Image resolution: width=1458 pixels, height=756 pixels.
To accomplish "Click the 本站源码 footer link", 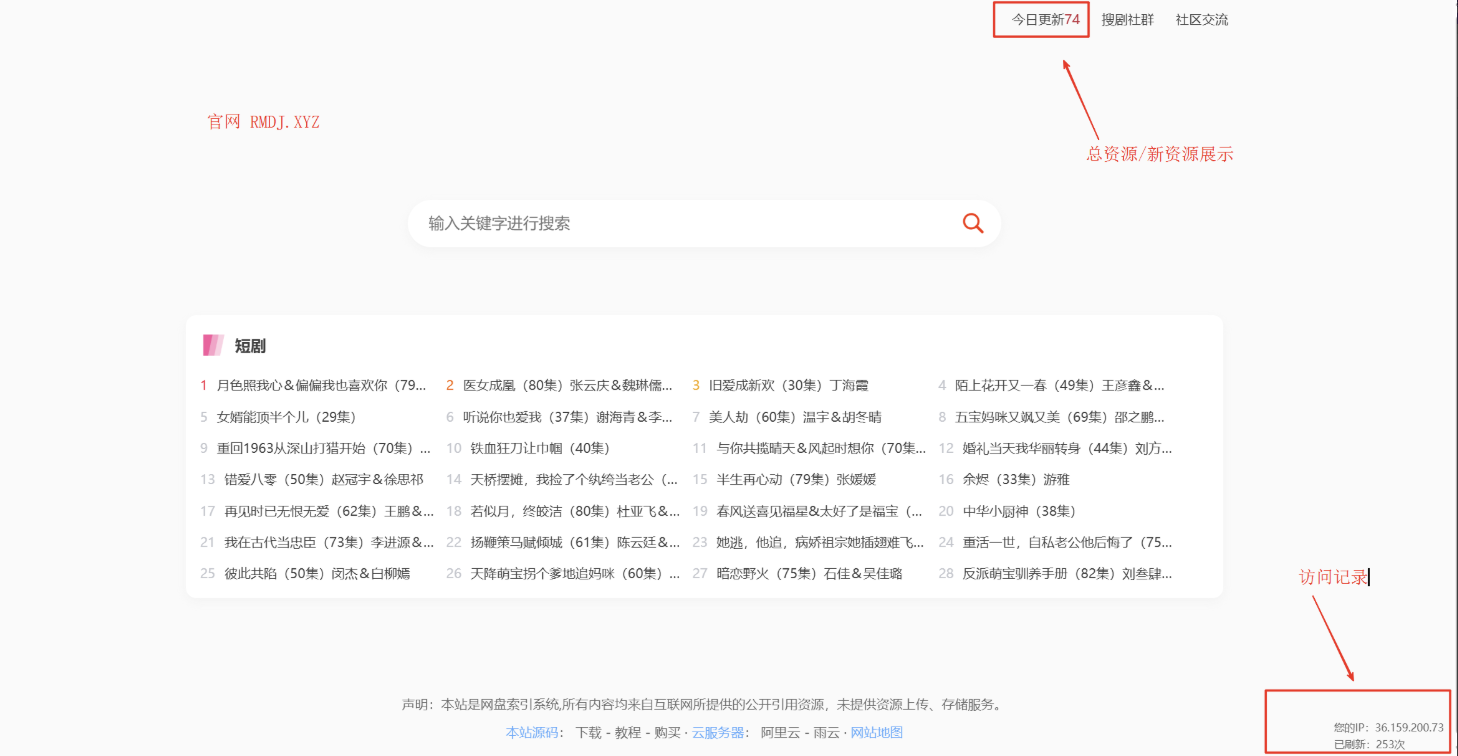I will (x=532, y=732).
